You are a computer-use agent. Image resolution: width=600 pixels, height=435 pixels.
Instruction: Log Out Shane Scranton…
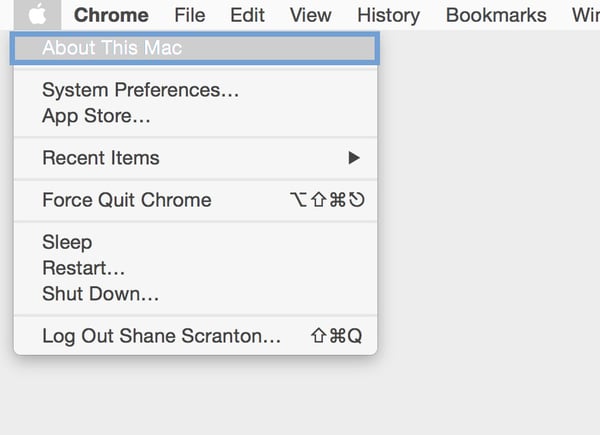point(195,336)
